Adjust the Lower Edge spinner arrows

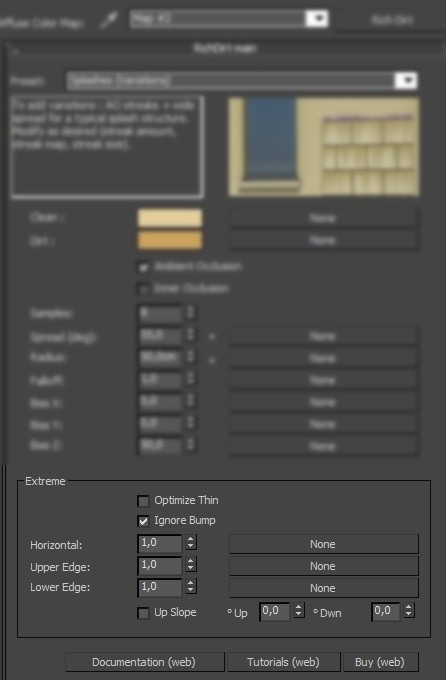coord(191,586)
